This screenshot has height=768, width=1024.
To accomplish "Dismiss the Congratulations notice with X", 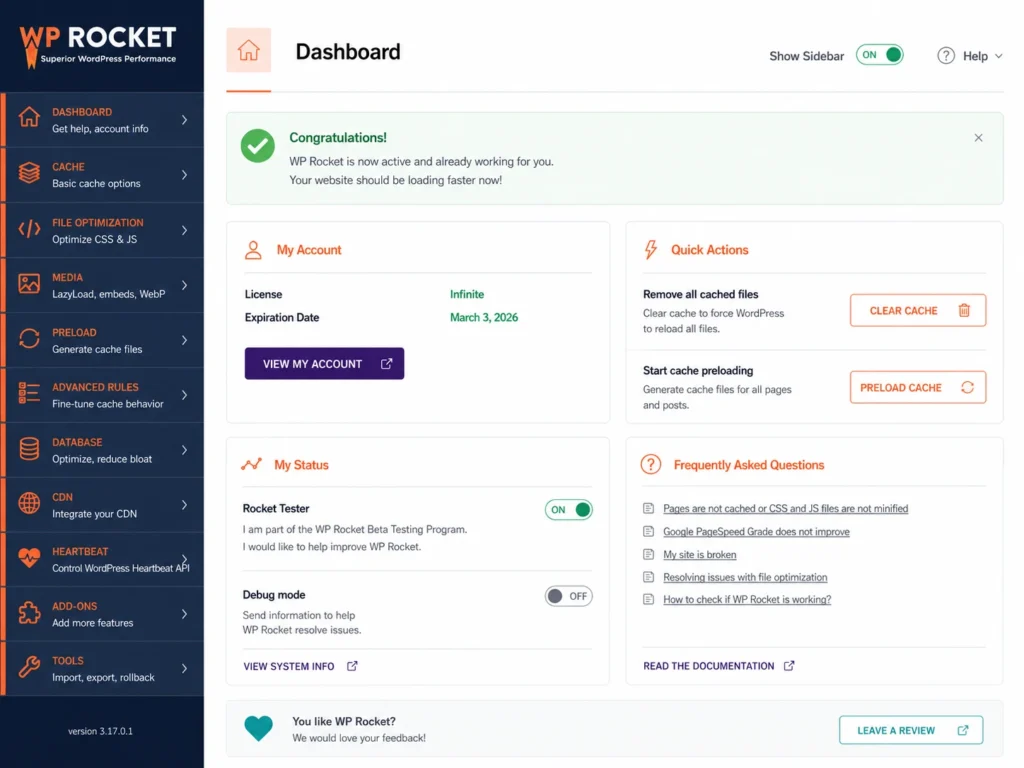I will pos(978,138).
